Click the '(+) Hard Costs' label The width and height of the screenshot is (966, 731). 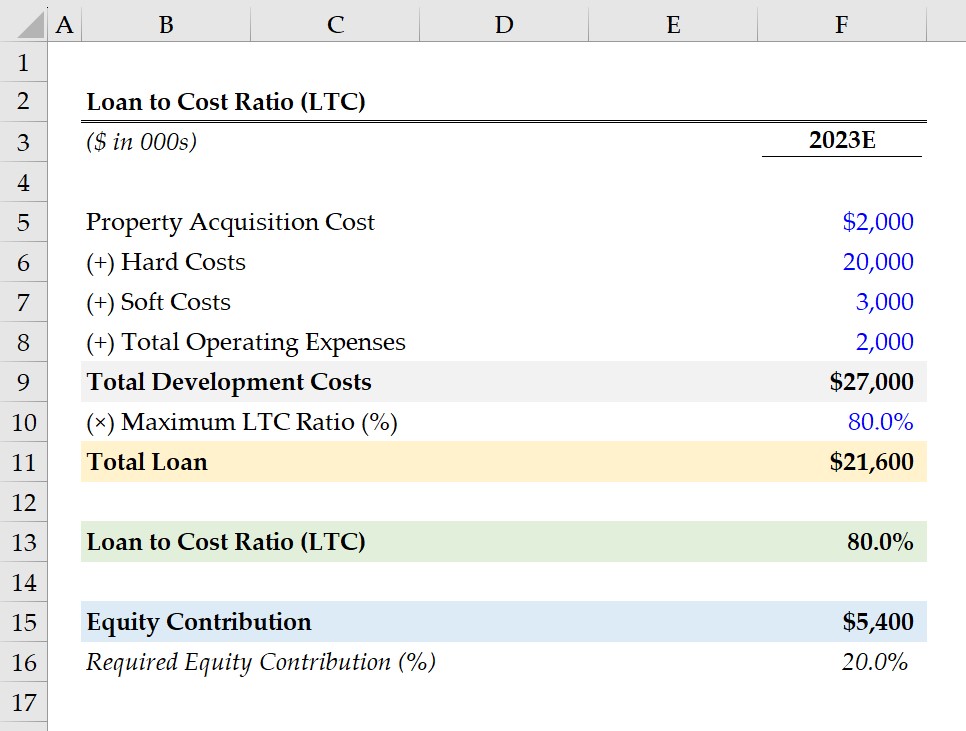coord(165,262)
